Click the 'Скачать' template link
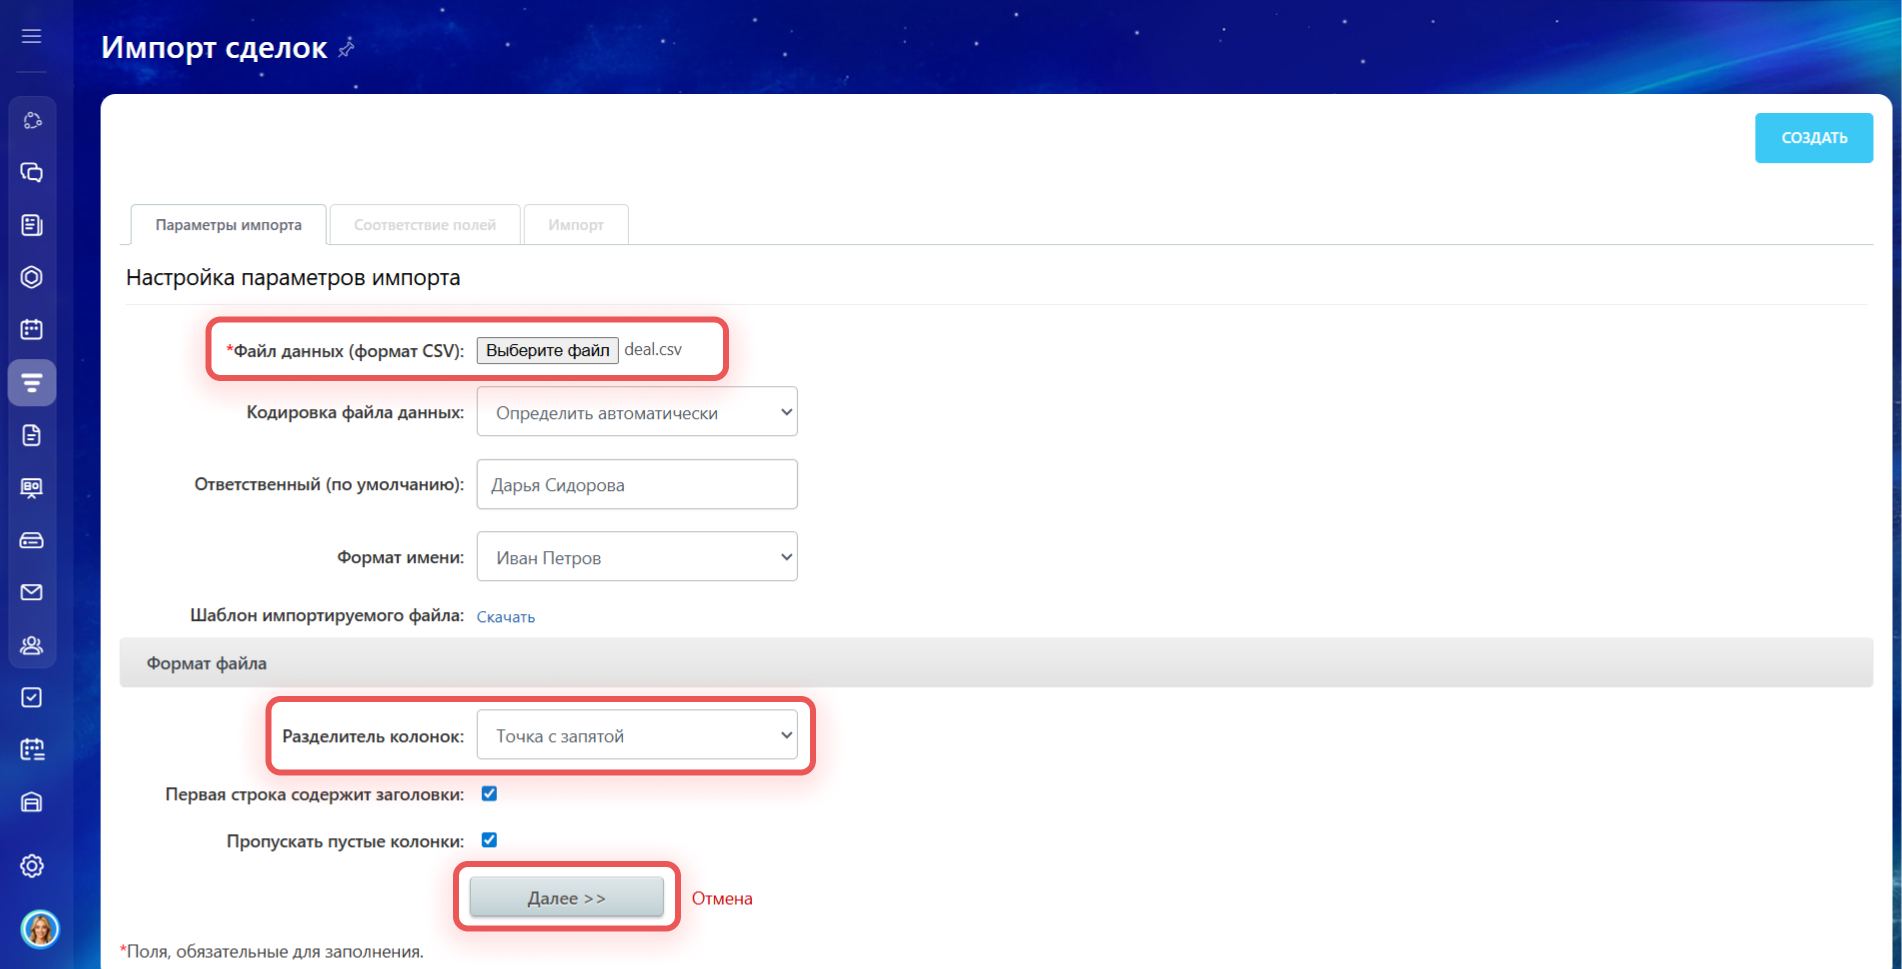This screenshot has width=1902, height=969. [x=505, y=617]
